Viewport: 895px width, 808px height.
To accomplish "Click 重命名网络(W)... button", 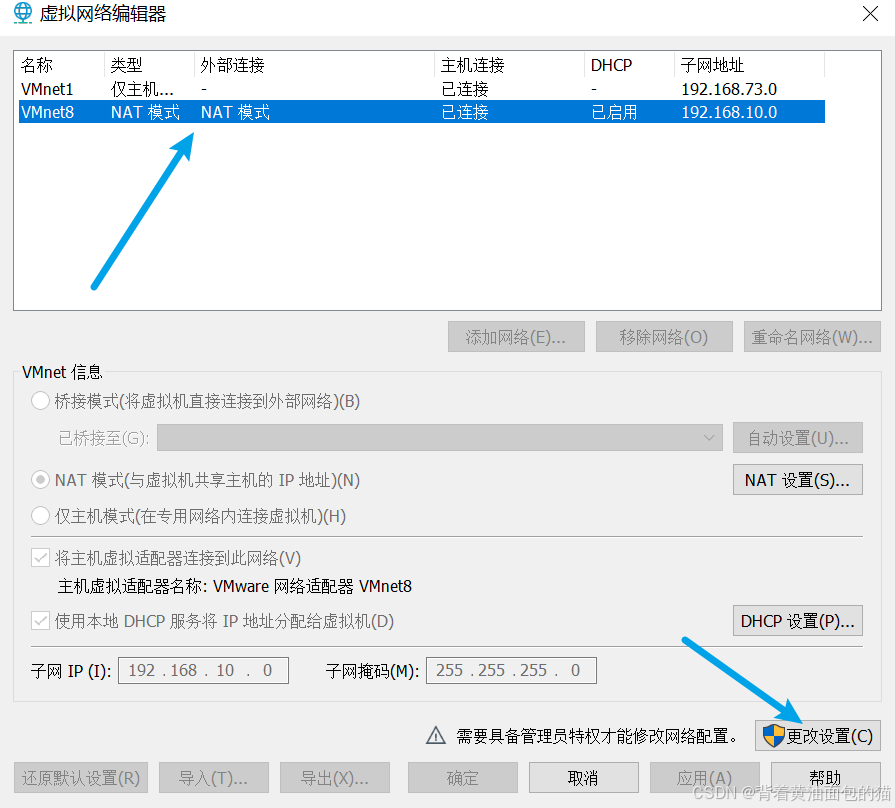I will (812, 337).
